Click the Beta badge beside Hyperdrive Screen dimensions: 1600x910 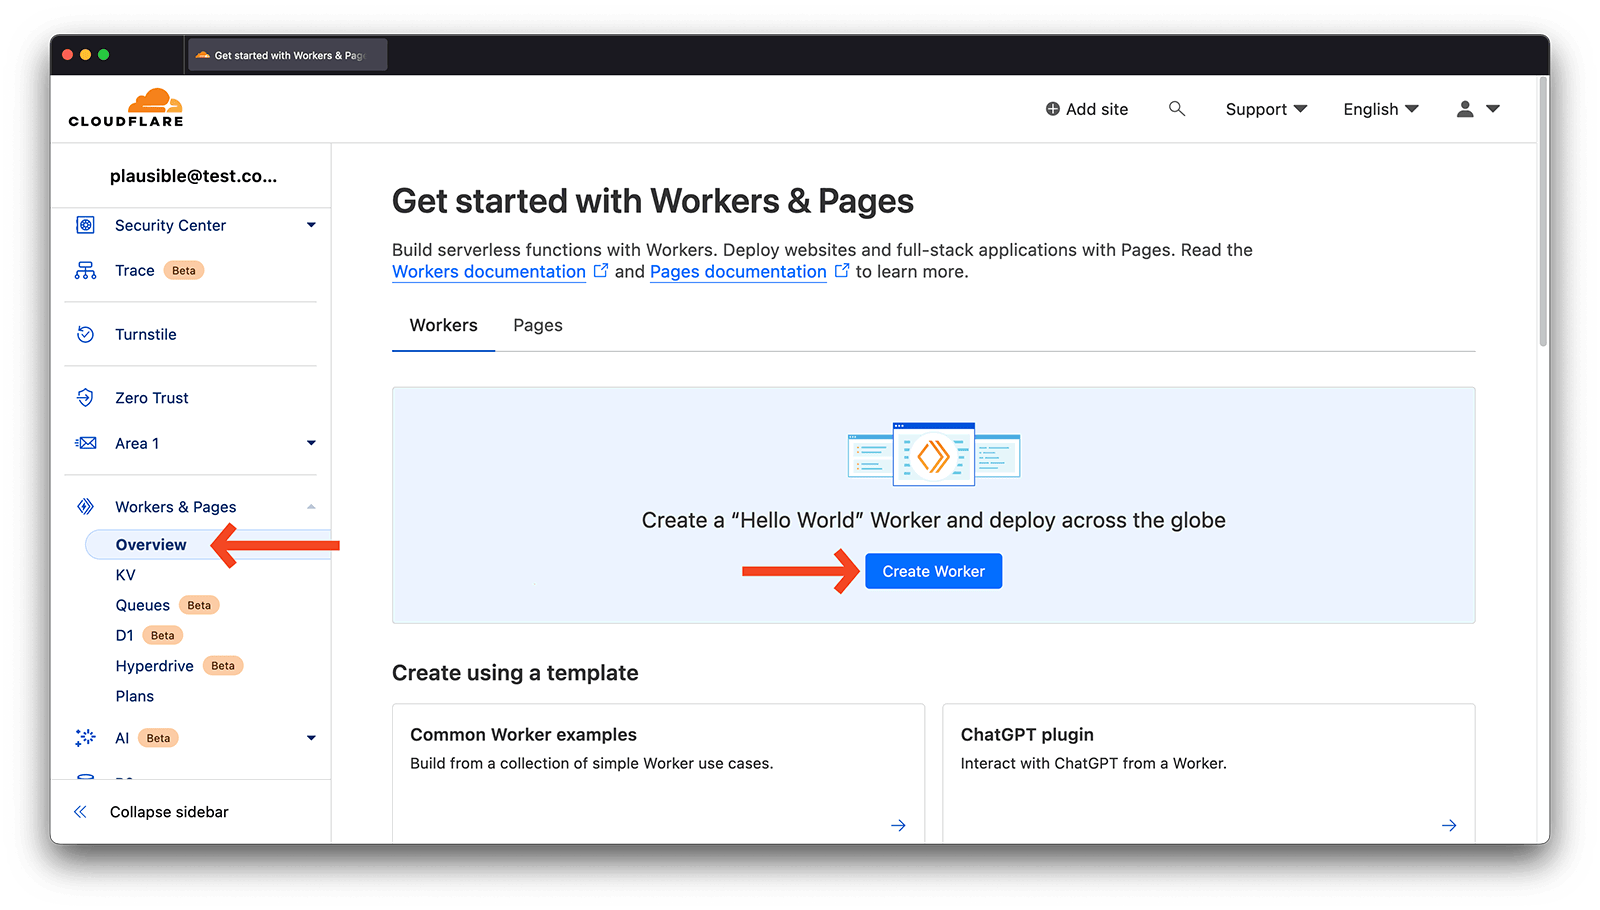tap(223, 666)
